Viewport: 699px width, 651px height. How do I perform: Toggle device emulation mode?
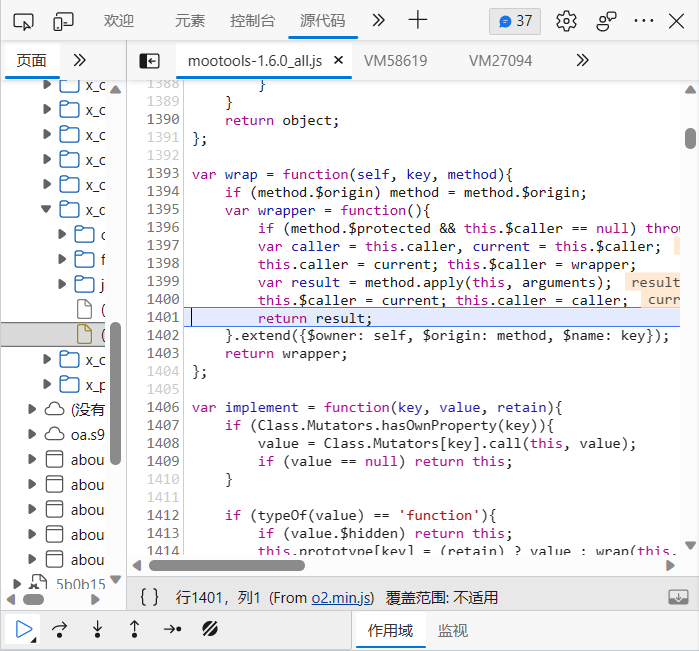tap(63, 21)
